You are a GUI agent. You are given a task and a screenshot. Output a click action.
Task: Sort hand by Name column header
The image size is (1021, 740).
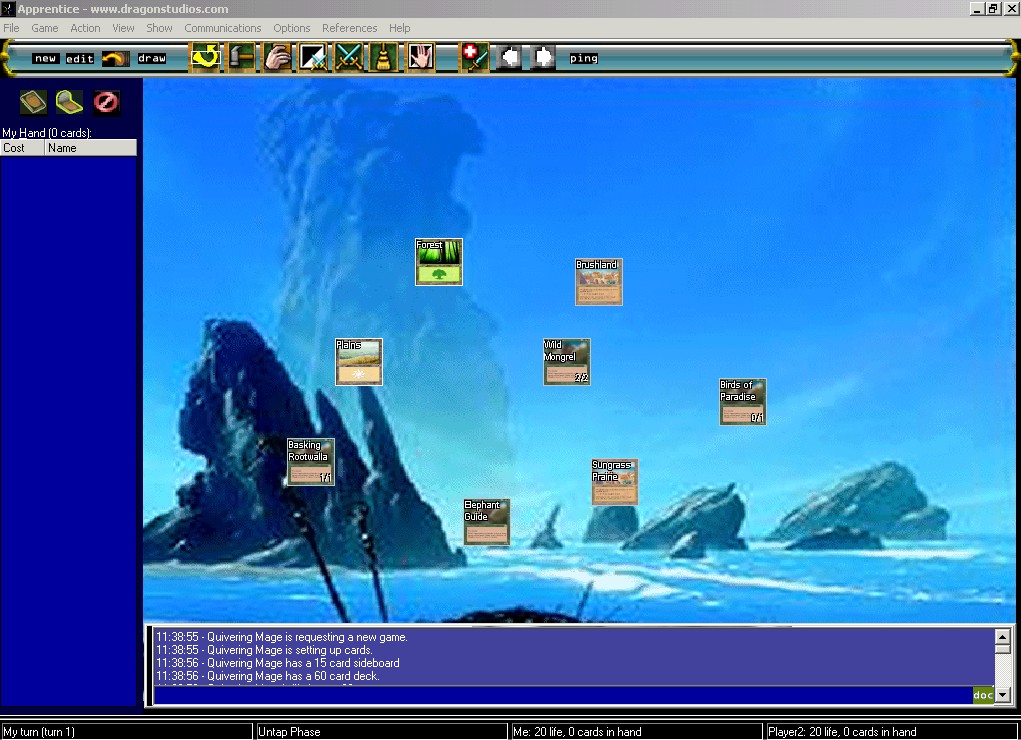[x=91, y=148]
